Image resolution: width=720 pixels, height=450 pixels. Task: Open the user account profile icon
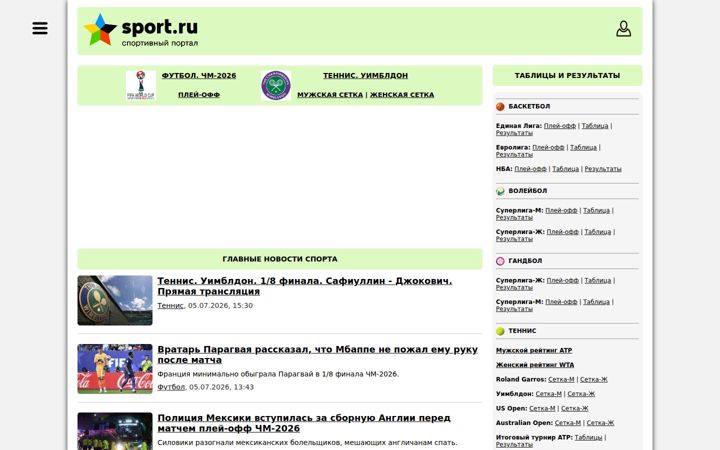click(623, 28)
